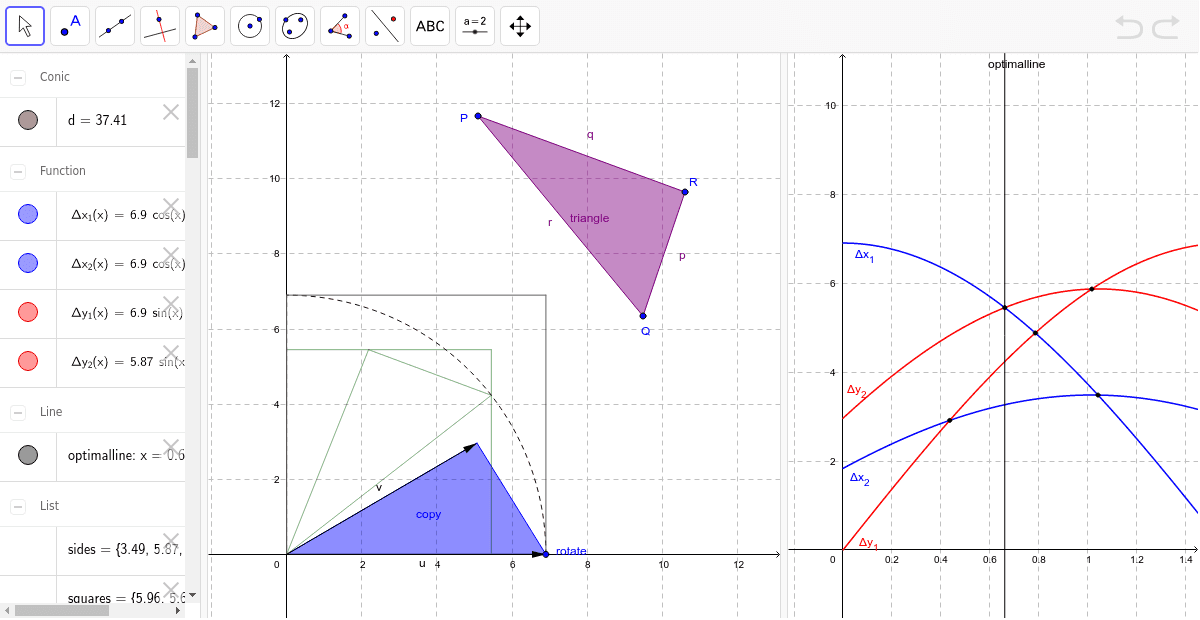Toggle visibility of conic d
Image resolution: width=1200 pixels, height=620 pixels.
tap(28, 121)
